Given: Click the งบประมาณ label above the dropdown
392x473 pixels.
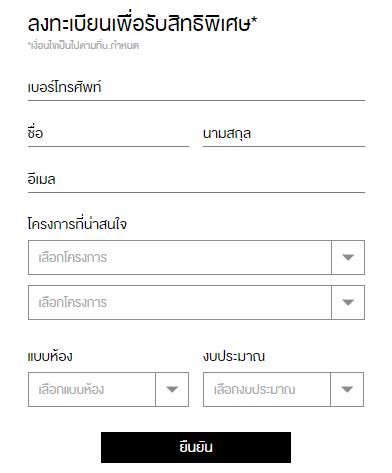Looking at the screenshot, I should pos(234,356).
